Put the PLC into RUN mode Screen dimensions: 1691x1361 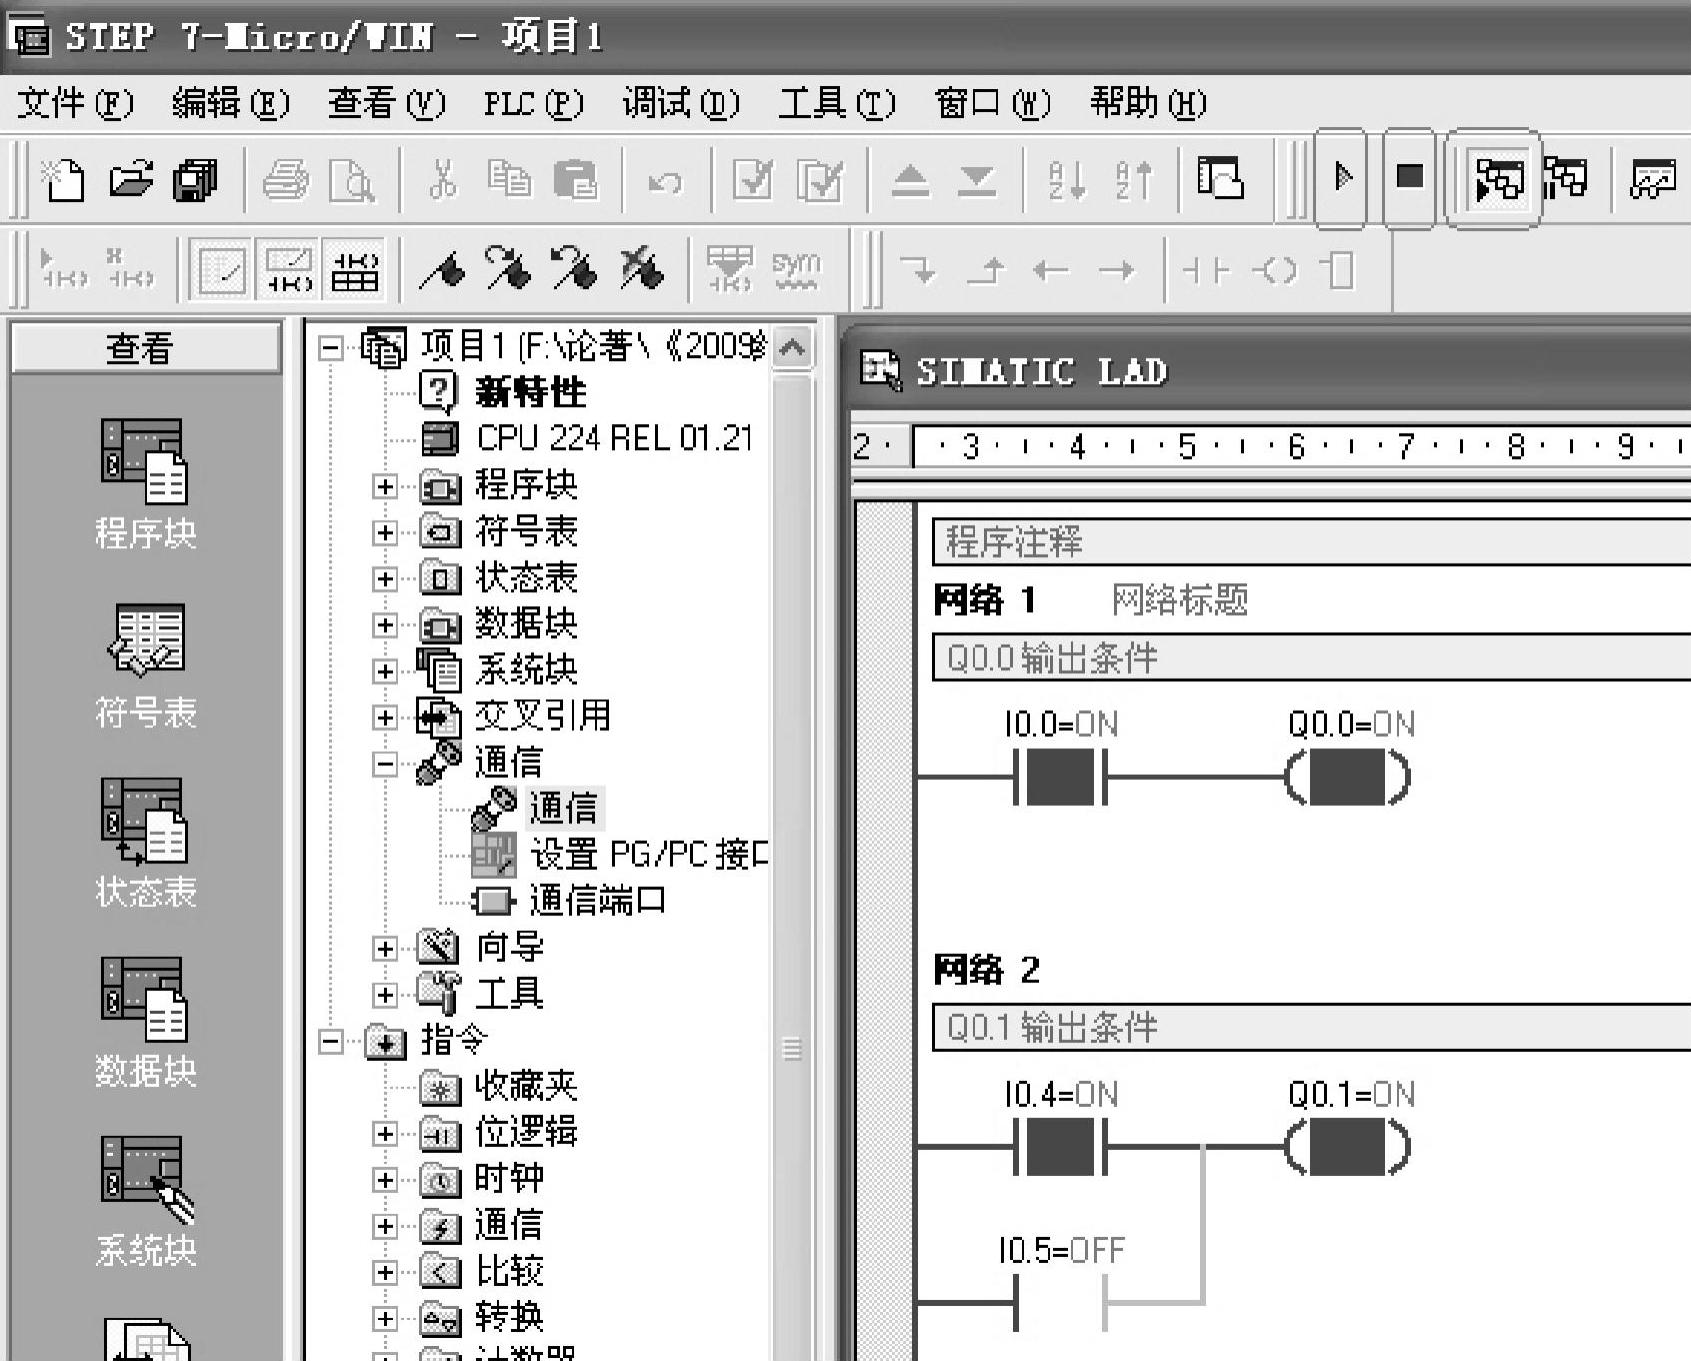(x=1341, y=178)
